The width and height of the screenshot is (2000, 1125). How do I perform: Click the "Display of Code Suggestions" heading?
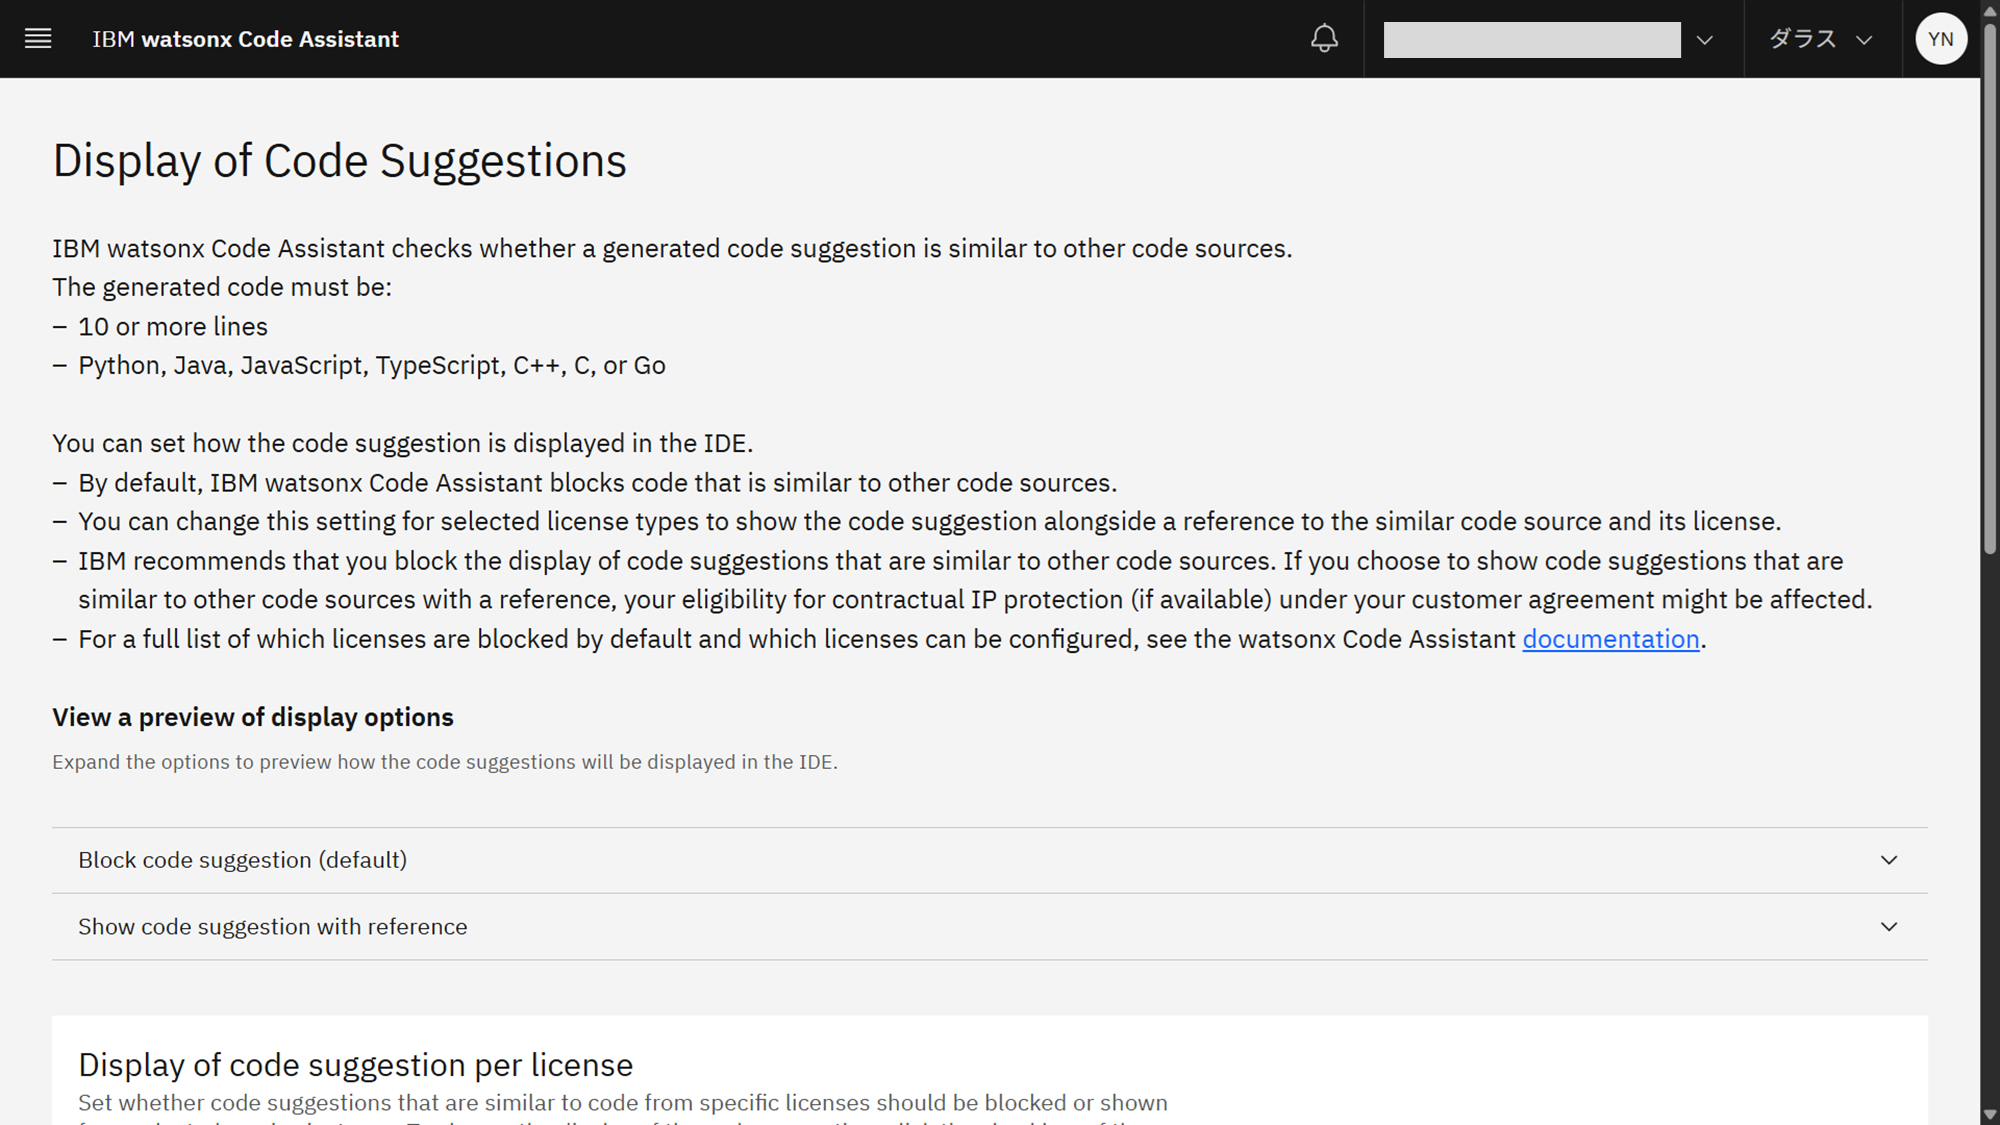pyautogui.click(x=340, y=161)
